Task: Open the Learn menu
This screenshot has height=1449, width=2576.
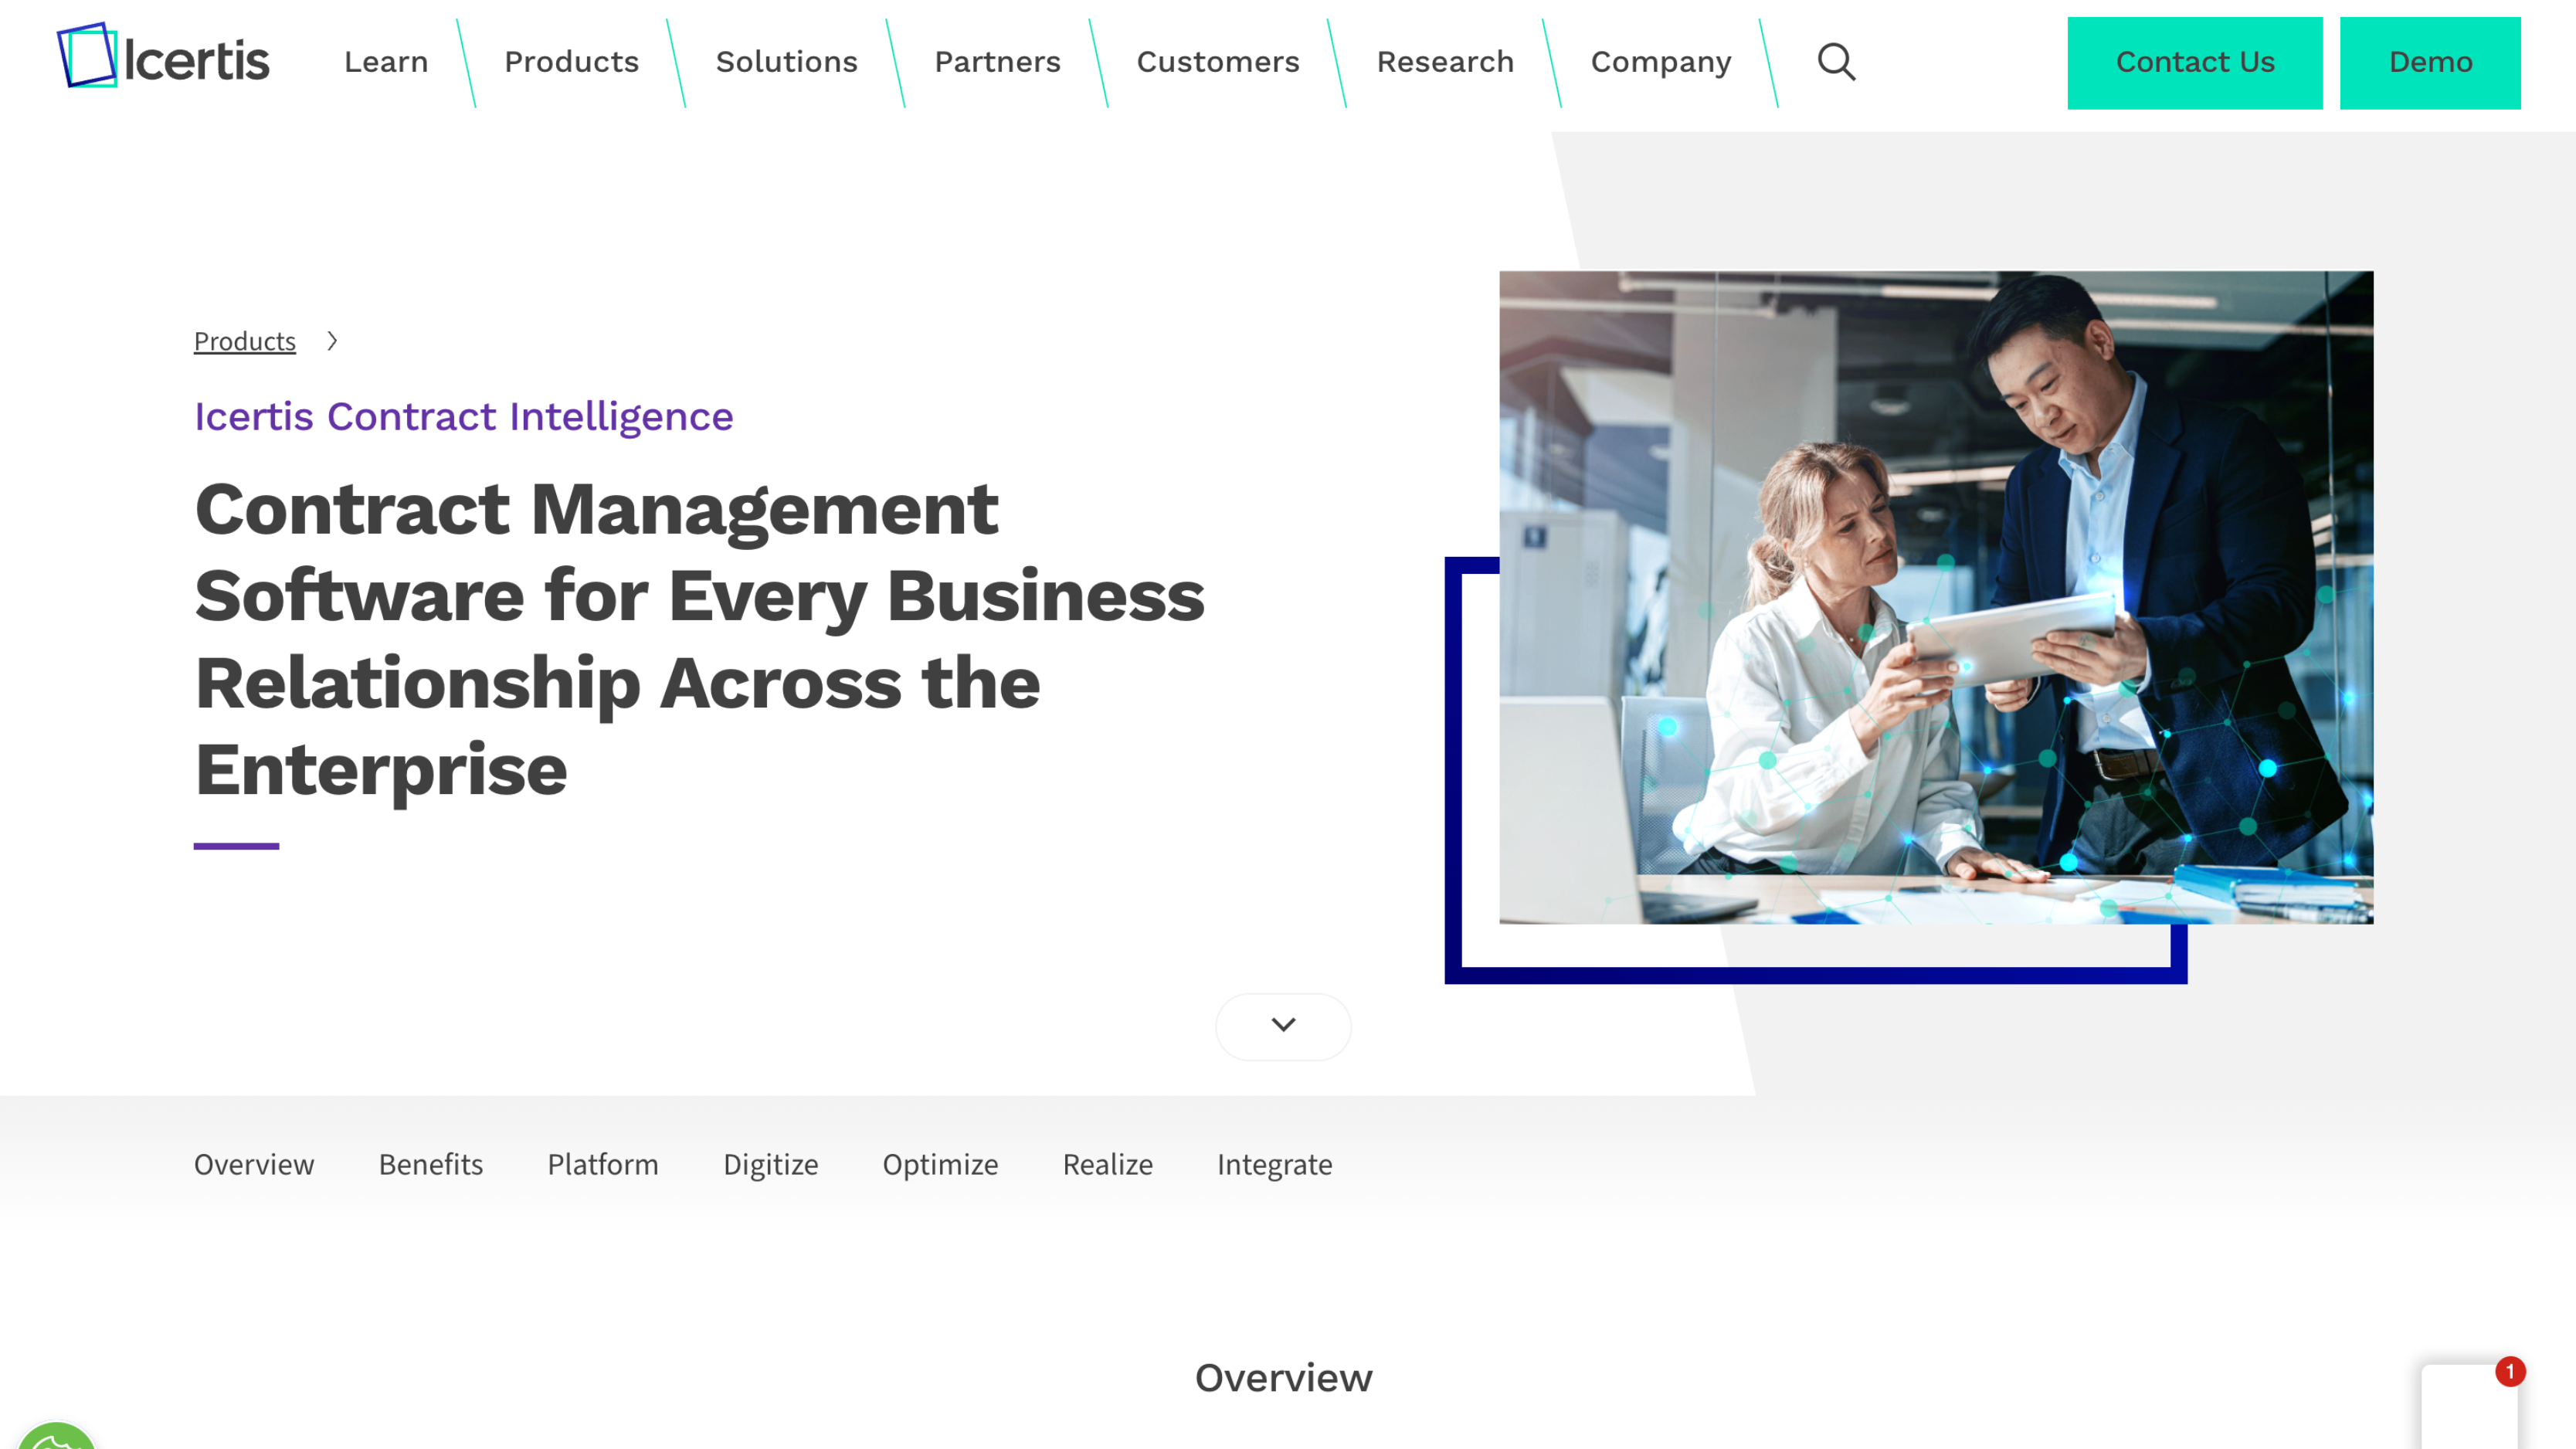Action: [x=386, y=62]
